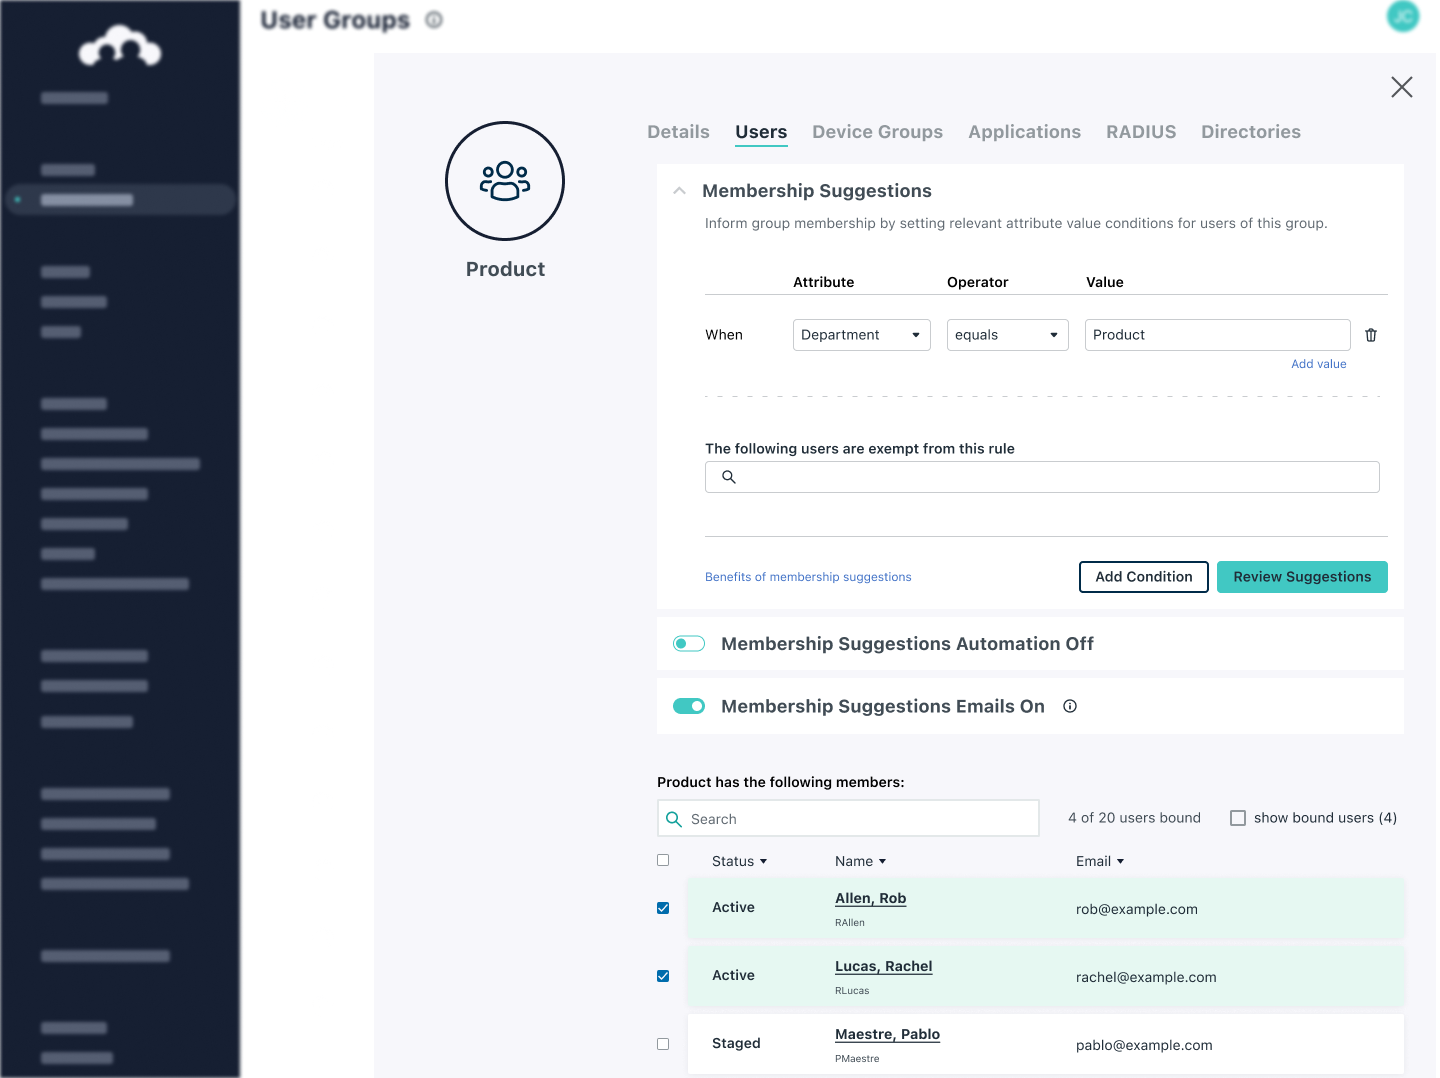Click the Product group circle icon

pos(505,181)
